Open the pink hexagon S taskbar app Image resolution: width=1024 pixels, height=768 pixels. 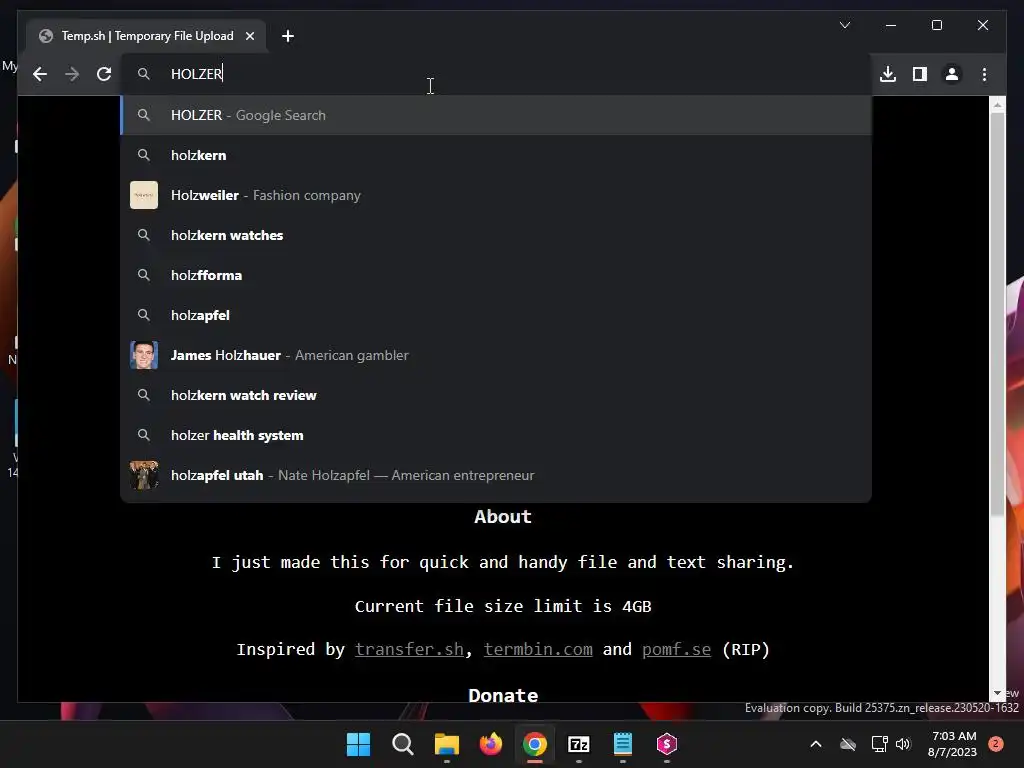tap(667, 744)
